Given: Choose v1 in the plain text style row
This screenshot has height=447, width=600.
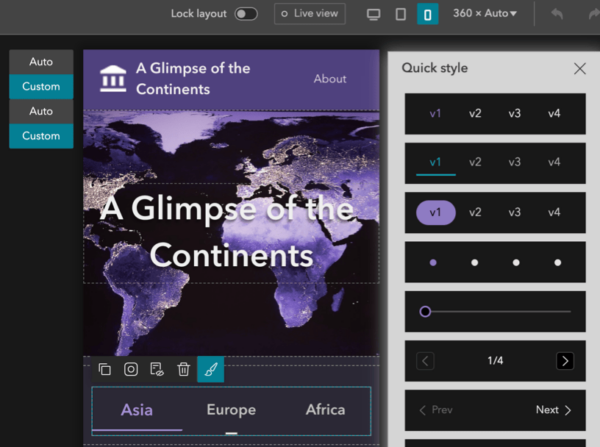Looking at the screenshot, I should coord(435,113).
